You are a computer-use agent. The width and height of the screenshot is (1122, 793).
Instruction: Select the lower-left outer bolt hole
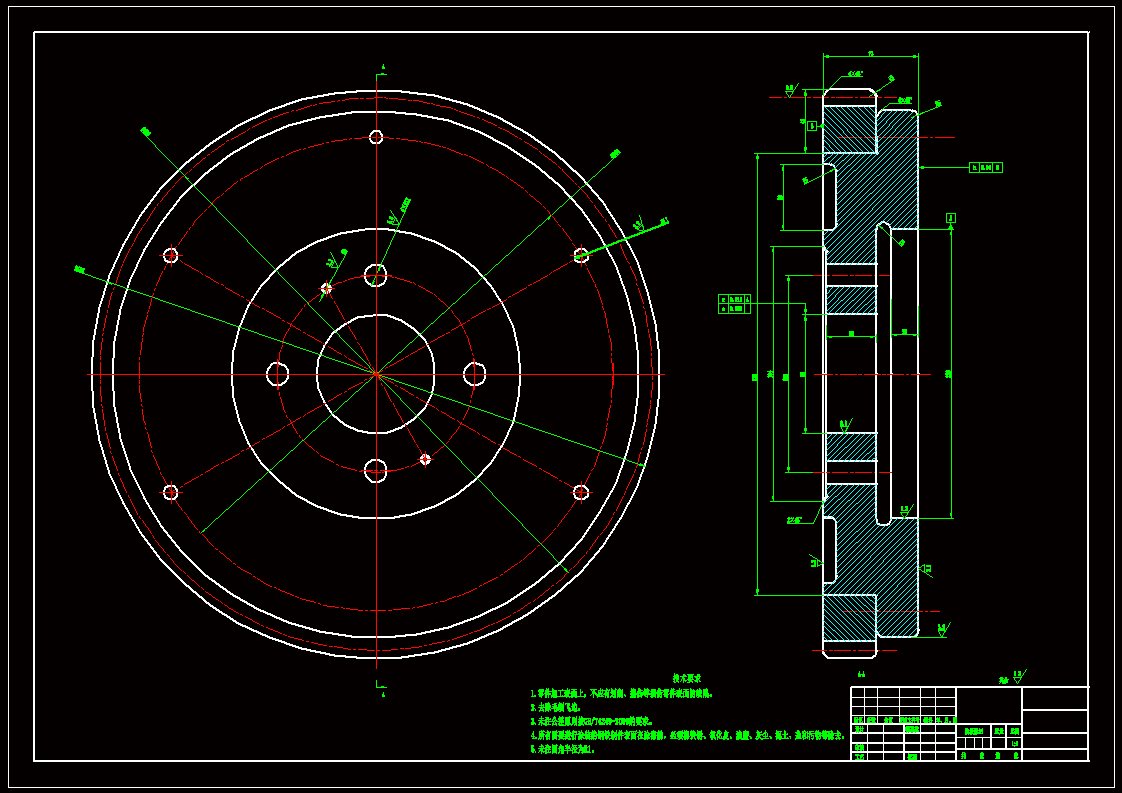(171, 492)
